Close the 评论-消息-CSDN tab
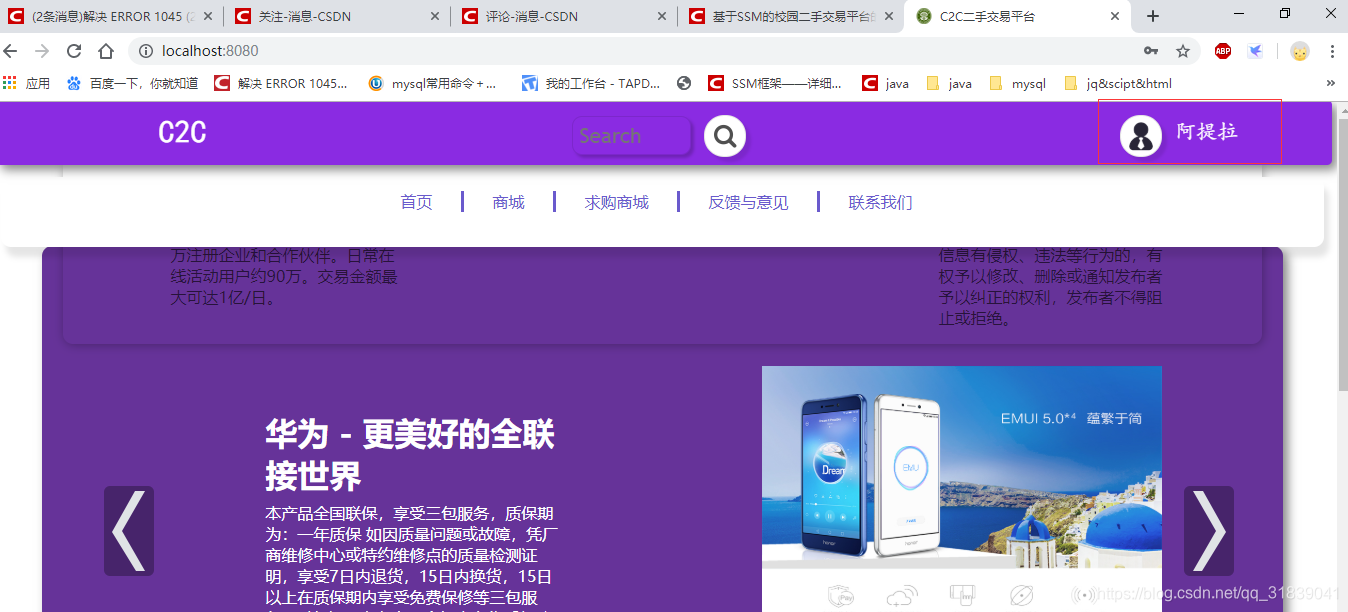Image resolution: width=1348 pixels, height=612 pixels. pyautogui.click(x=662, y=16)
